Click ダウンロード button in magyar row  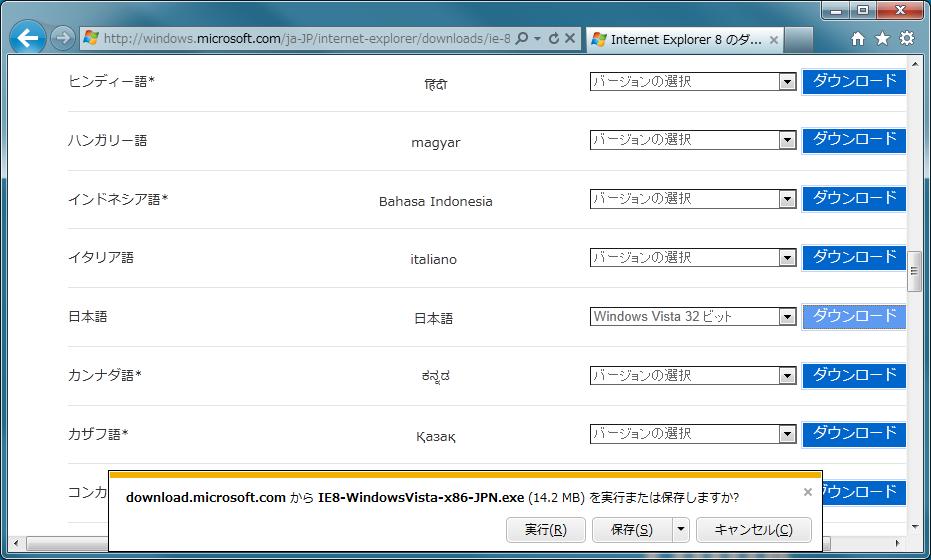pos(854,140)
